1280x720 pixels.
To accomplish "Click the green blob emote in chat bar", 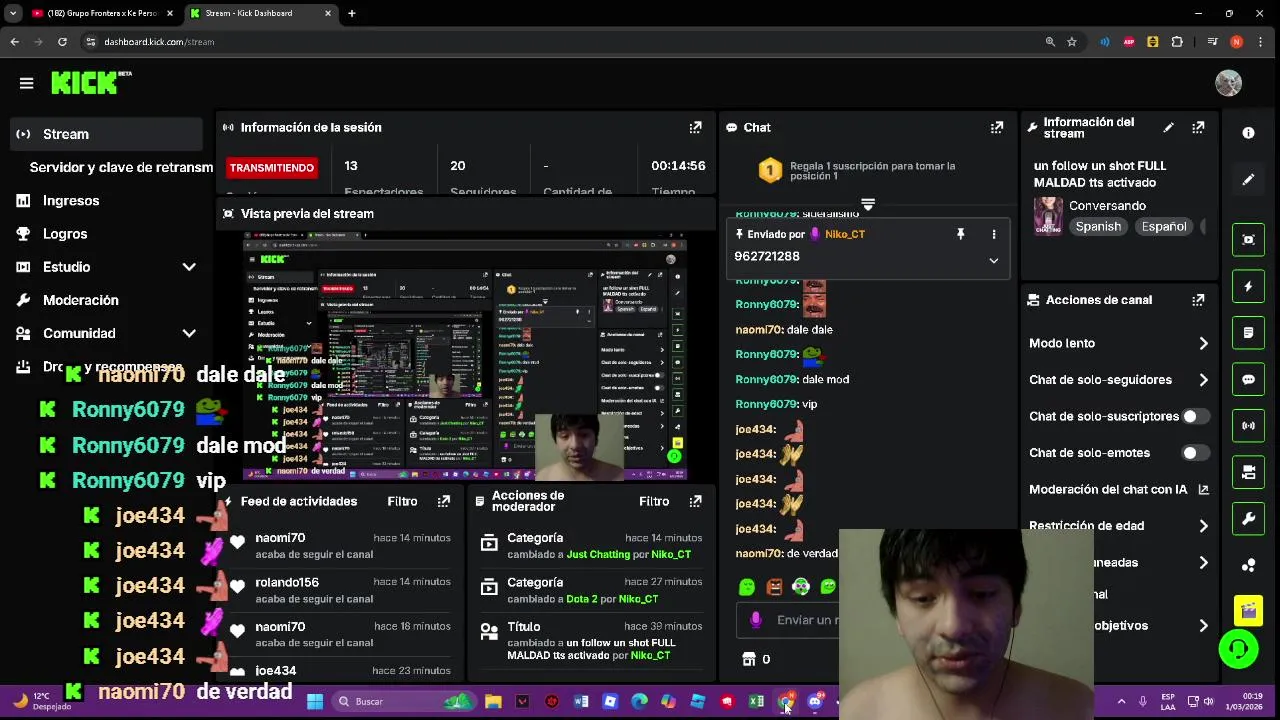I will [746, 587].
